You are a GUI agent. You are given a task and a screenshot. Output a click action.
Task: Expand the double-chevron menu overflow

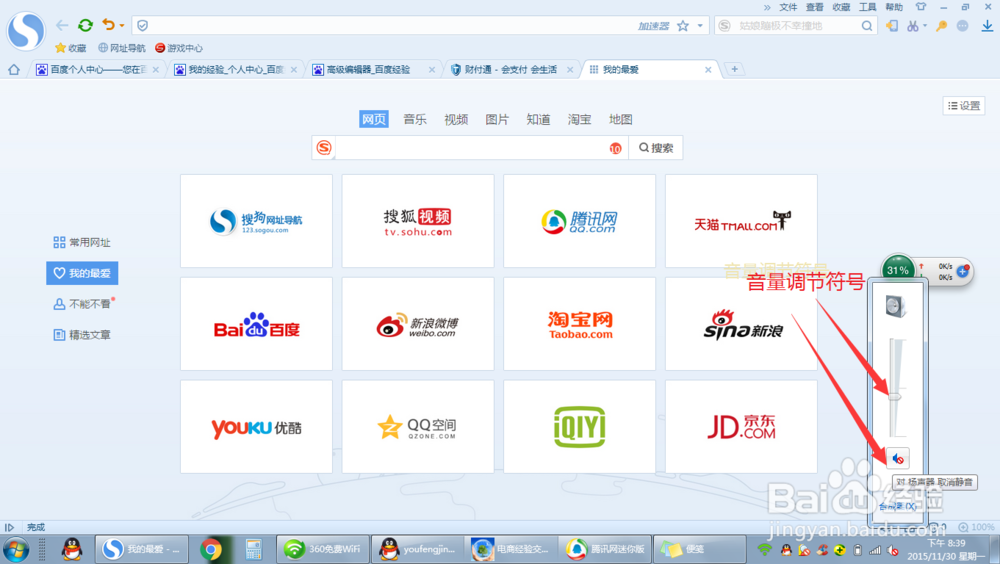click(x=767, y=8)
